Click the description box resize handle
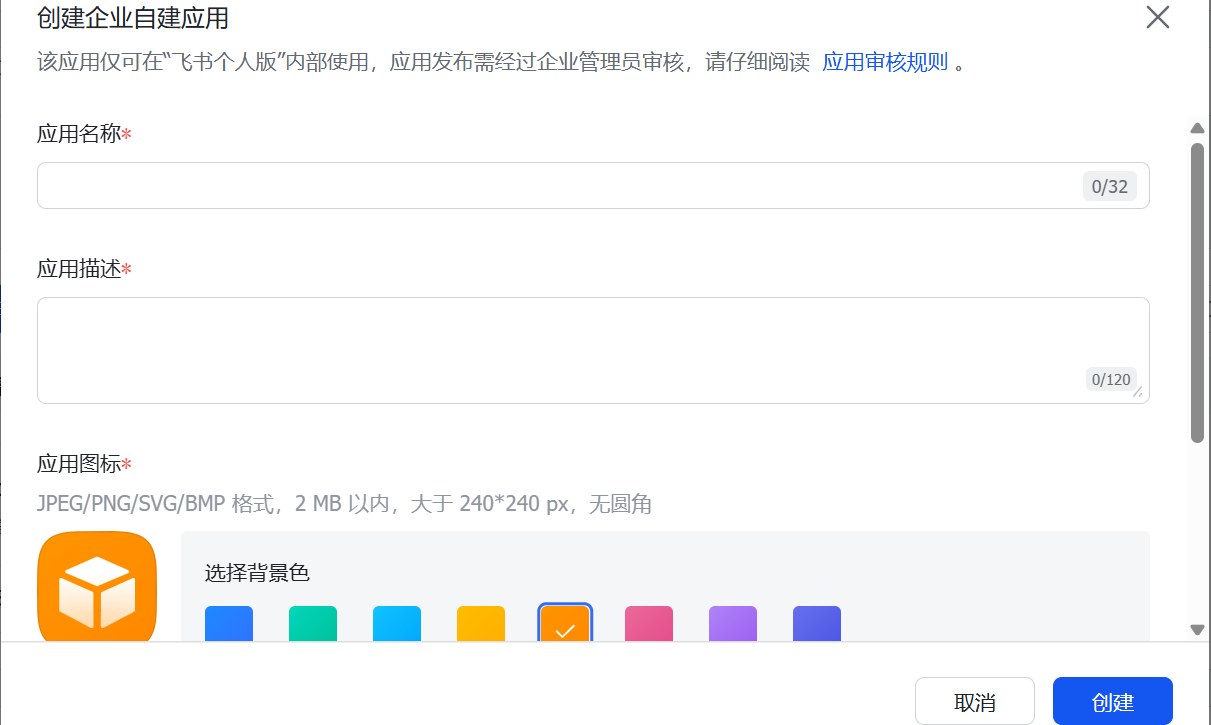The image size is (1211, 725). pyautogui.click(x=1138, y=392)
